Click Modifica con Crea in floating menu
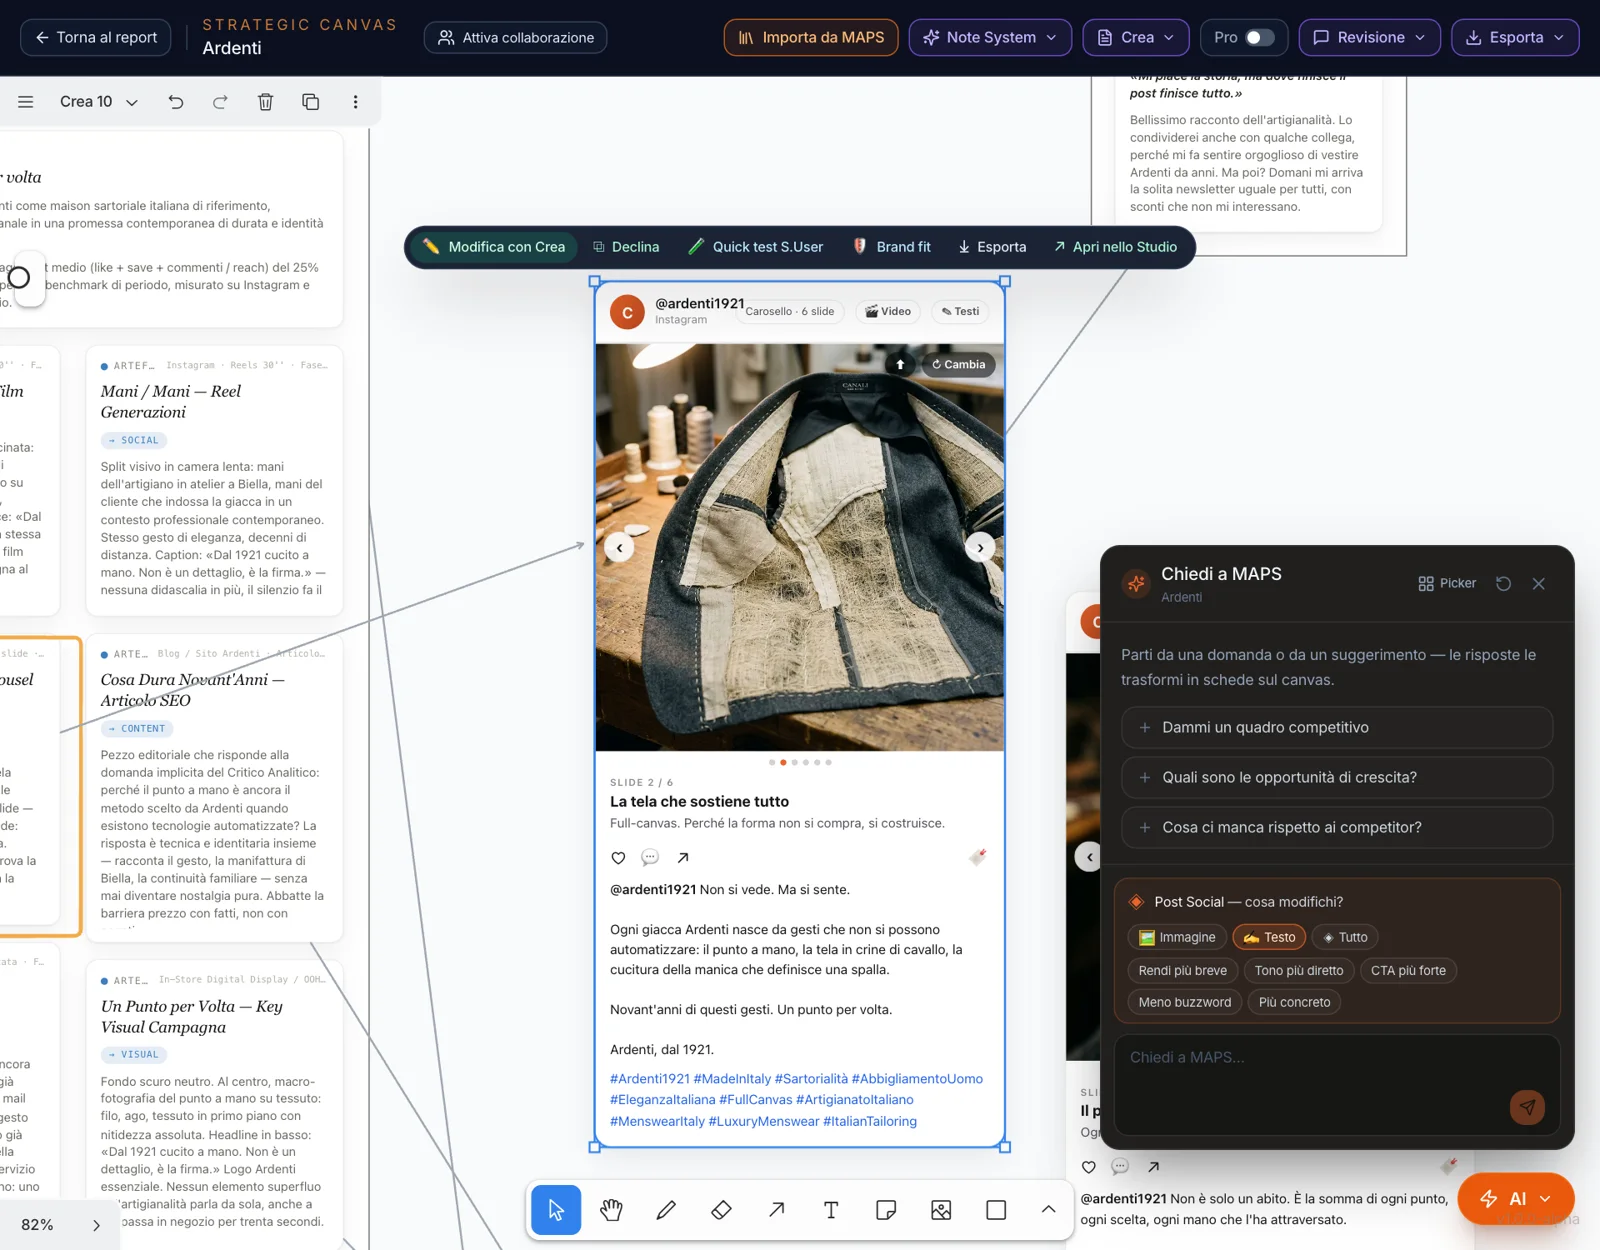1600x1250 pixels. click(x=494, y=247)
